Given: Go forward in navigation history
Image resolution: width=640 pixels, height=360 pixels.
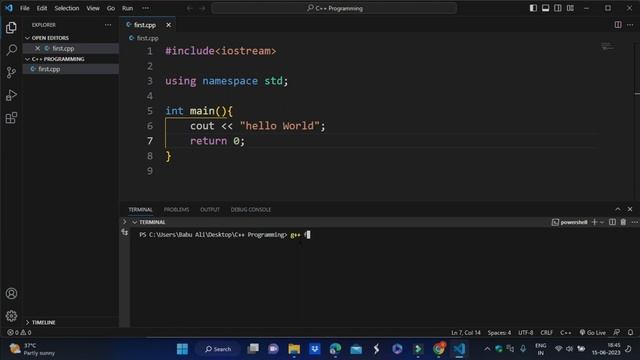Looking at the screenshot, I should point(202,8).
